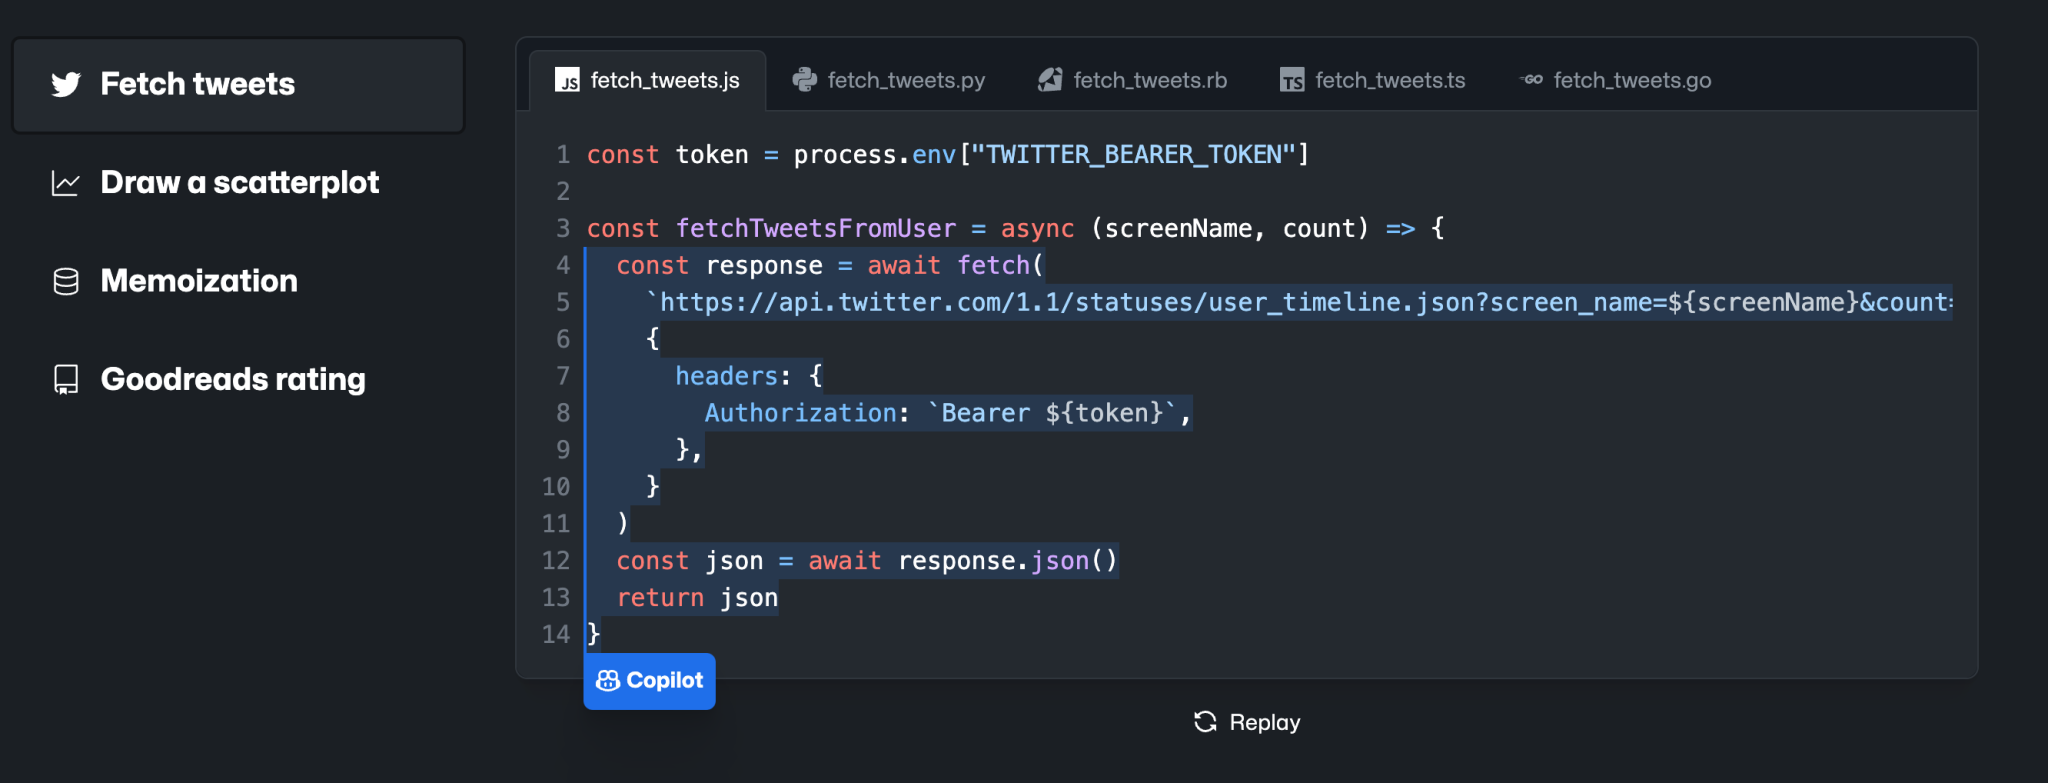This screenshot has width=2048, height=783.
Task: Switch to the fetch_tweets.py tab
Action: [905, 80]
